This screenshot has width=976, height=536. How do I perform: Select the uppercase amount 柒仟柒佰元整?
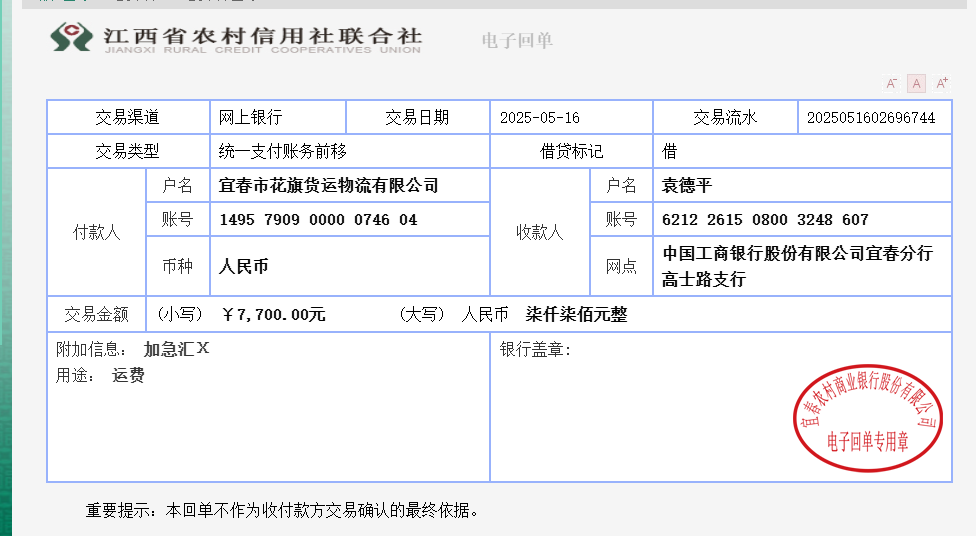click(x=576, y=314)
